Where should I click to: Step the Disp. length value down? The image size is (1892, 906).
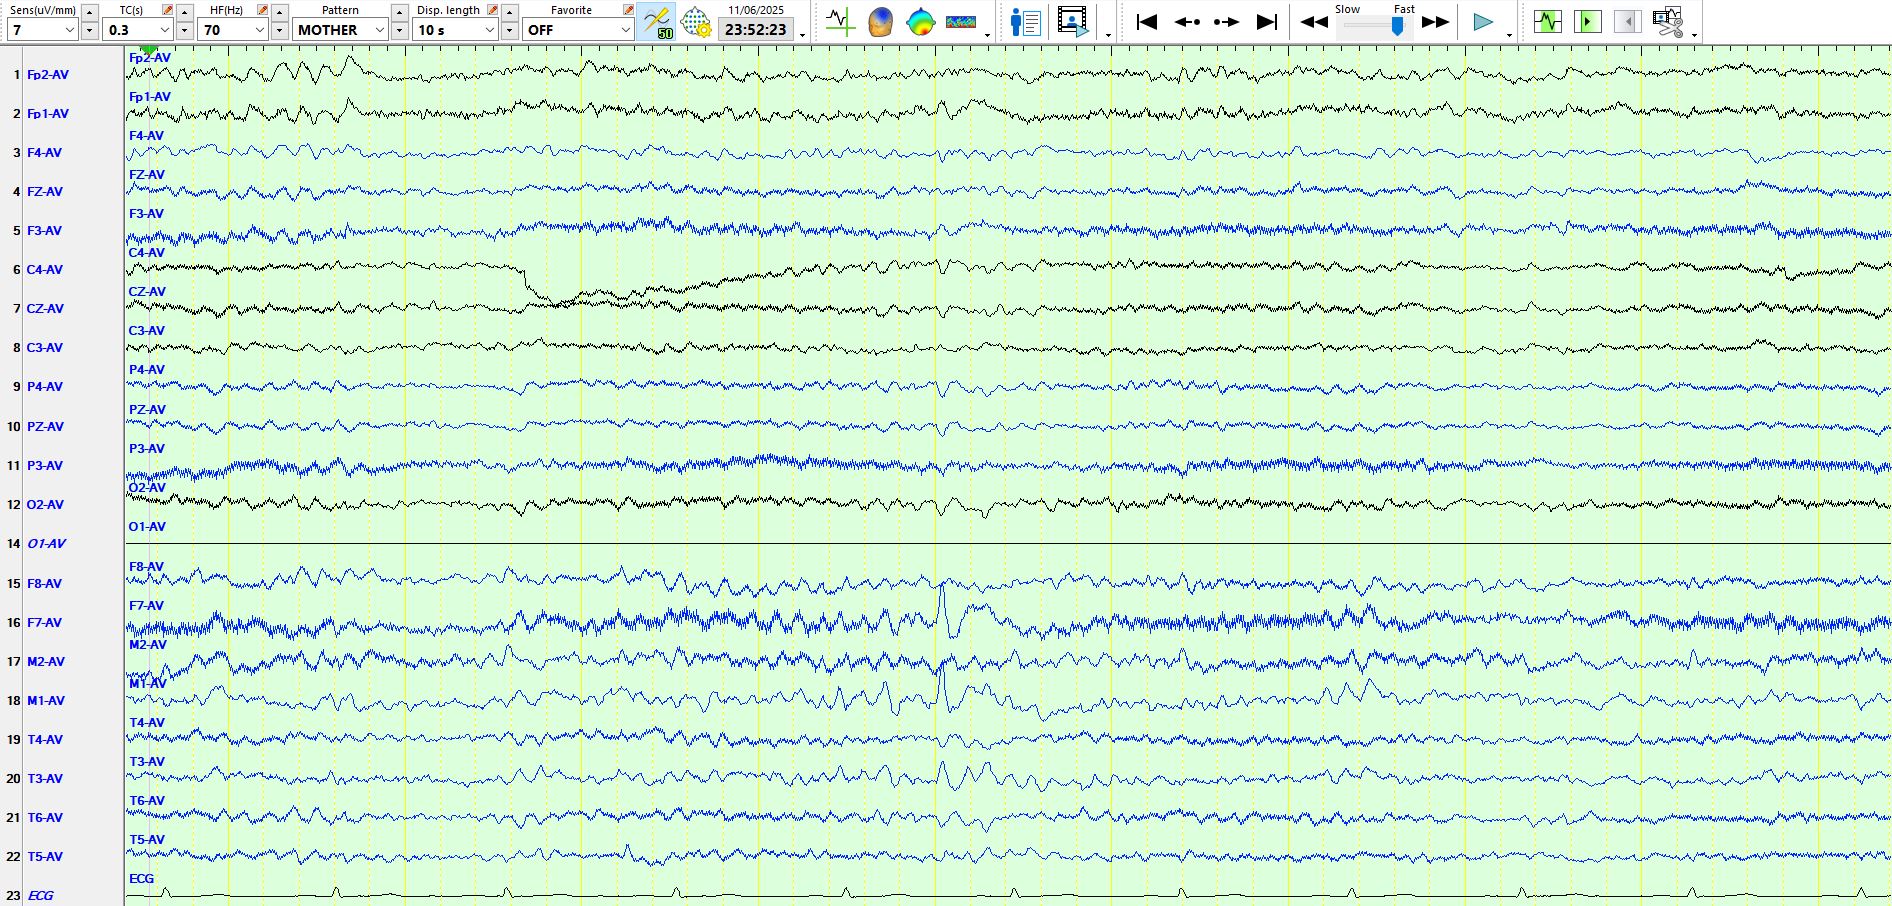pos(510,30)
